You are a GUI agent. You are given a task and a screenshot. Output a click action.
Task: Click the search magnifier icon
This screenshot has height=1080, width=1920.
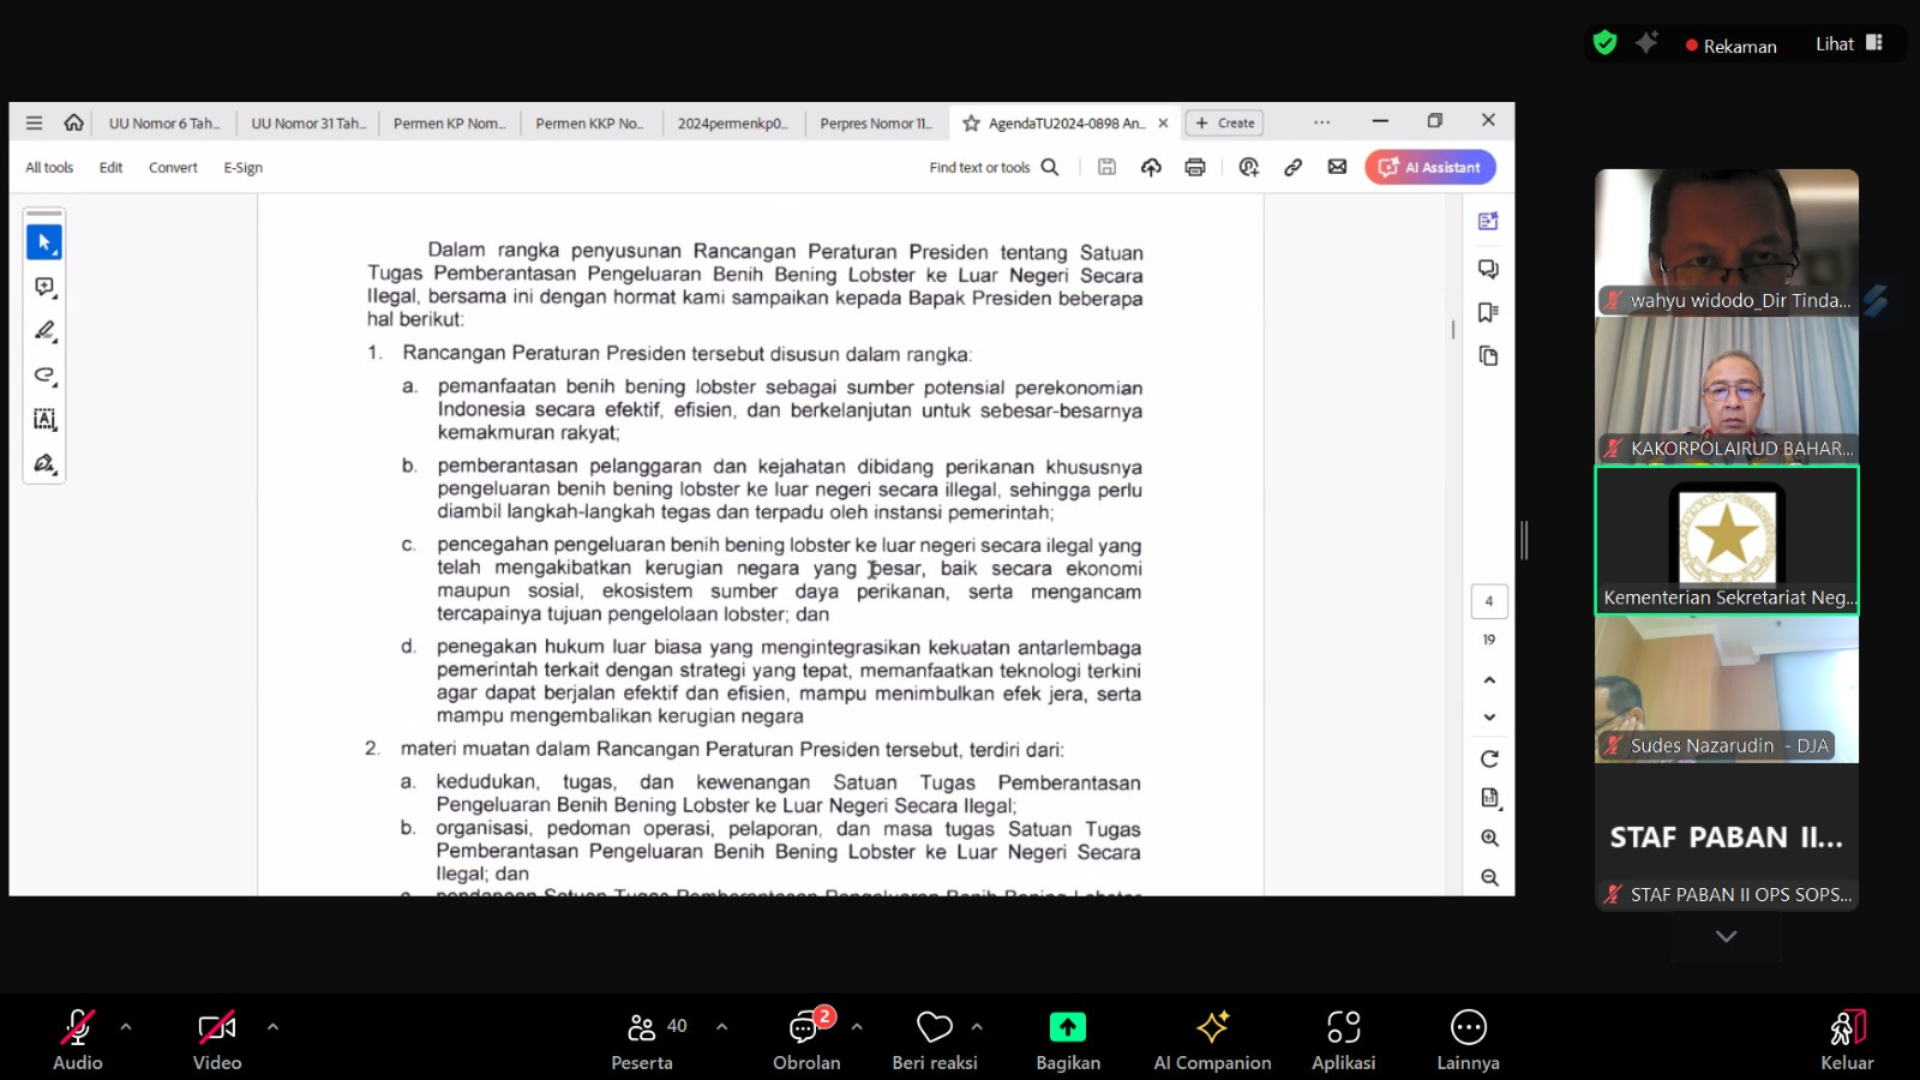point(1050,167)
